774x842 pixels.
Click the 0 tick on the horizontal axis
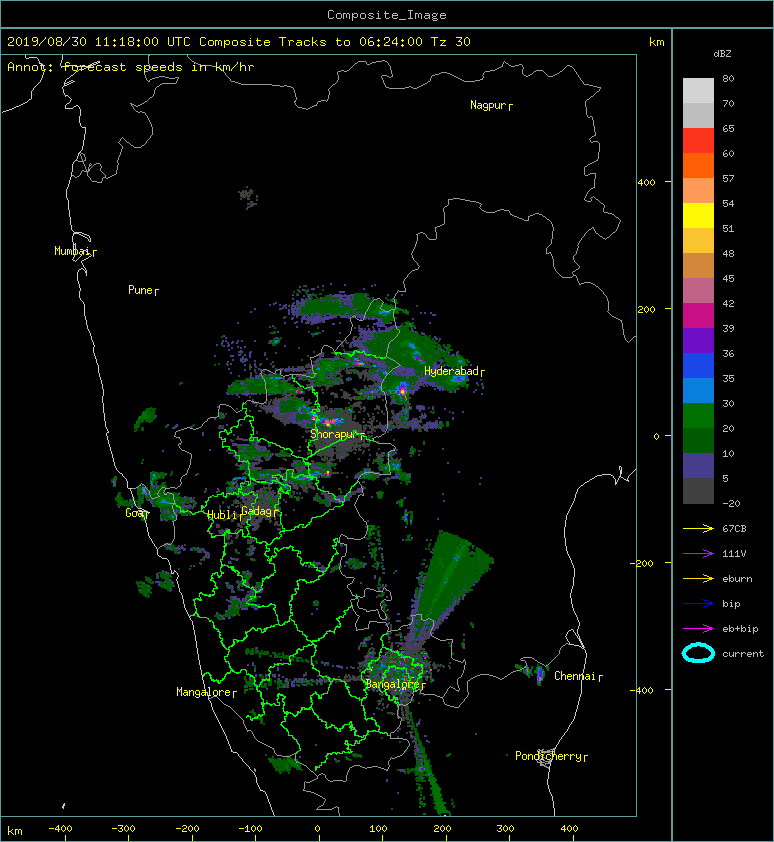tap(317, 829)
